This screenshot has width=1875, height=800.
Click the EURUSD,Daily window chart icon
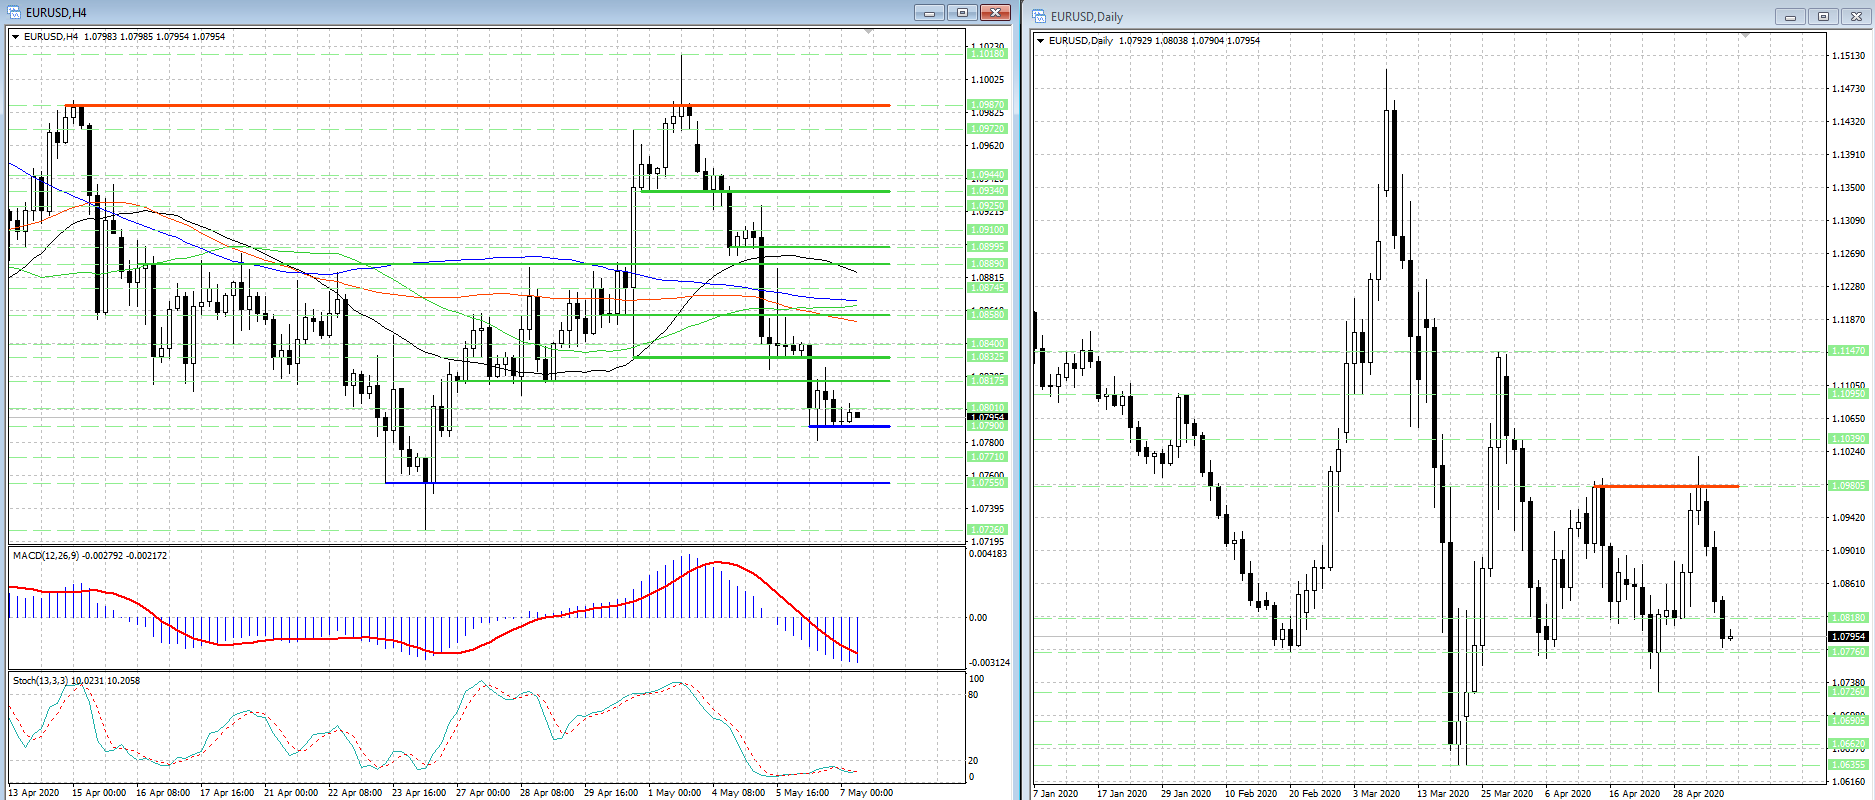1039,16
